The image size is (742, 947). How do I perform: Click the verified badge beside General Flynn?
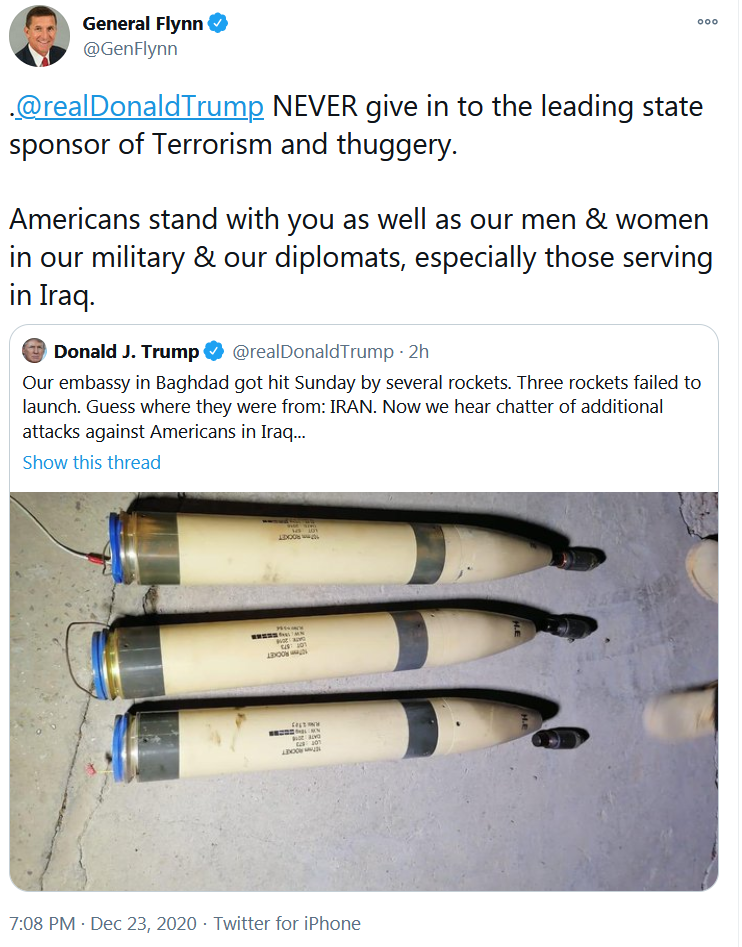[218, 24]
